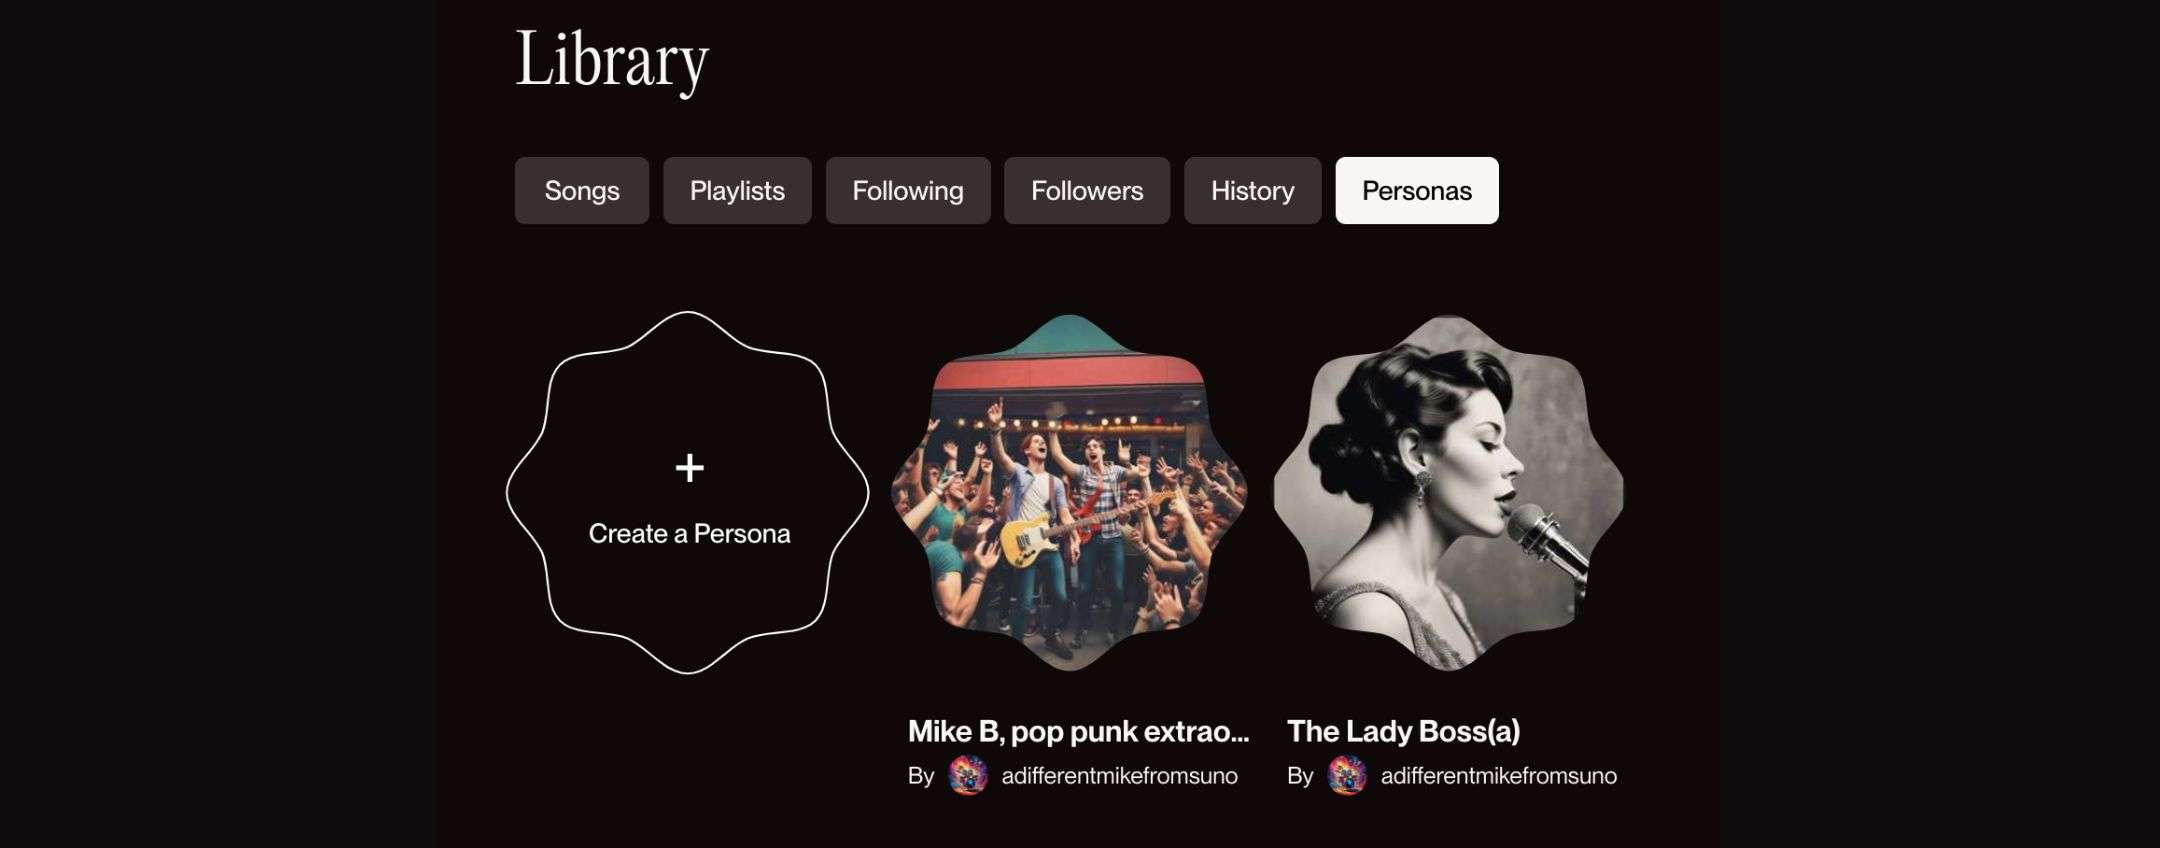Click the plus icon to add persona

point(689,467)
